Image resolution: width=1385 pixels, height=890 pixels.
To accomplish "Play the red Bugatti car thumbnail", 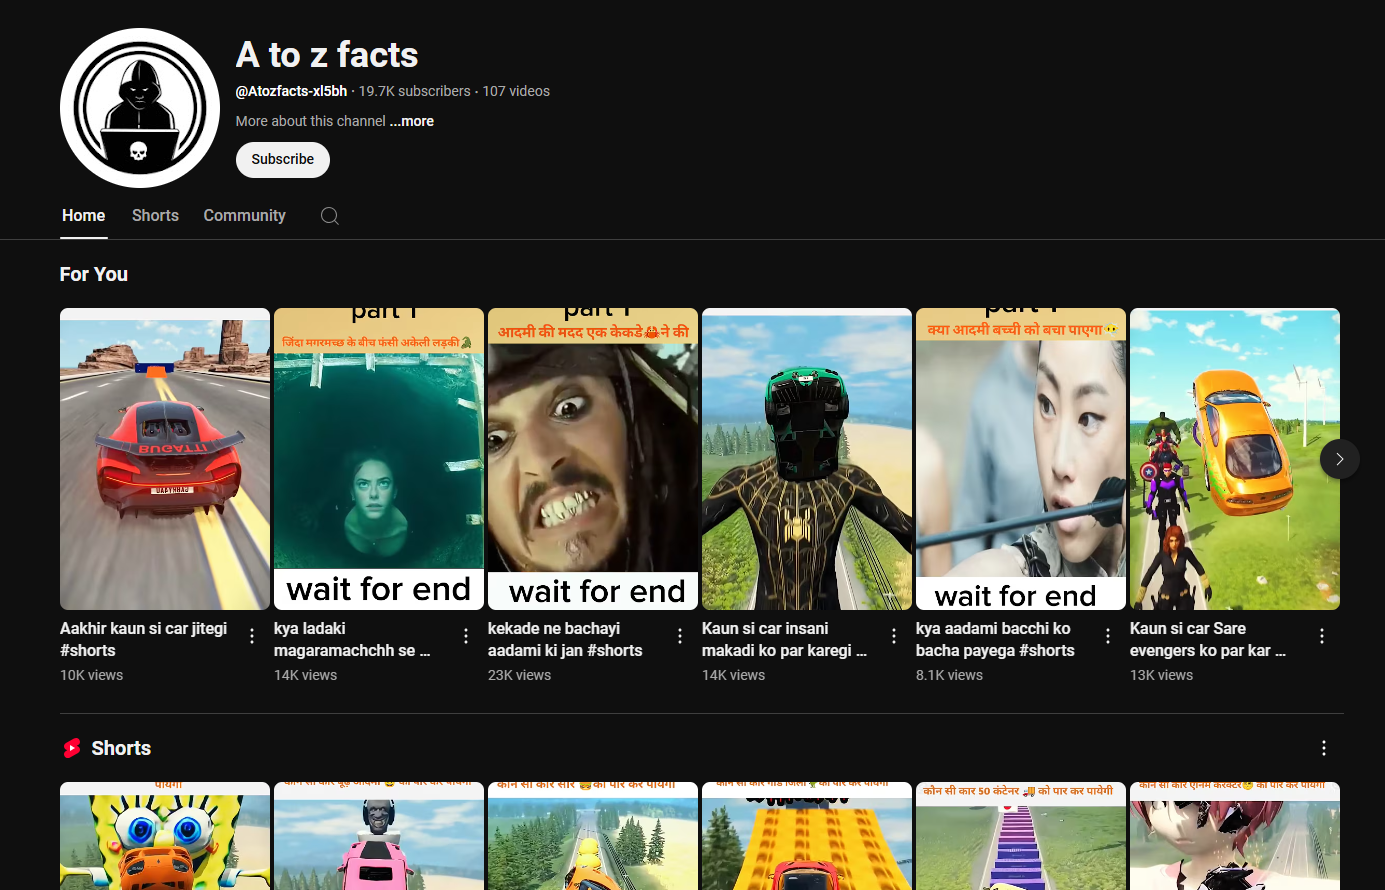I will point(165,459).
